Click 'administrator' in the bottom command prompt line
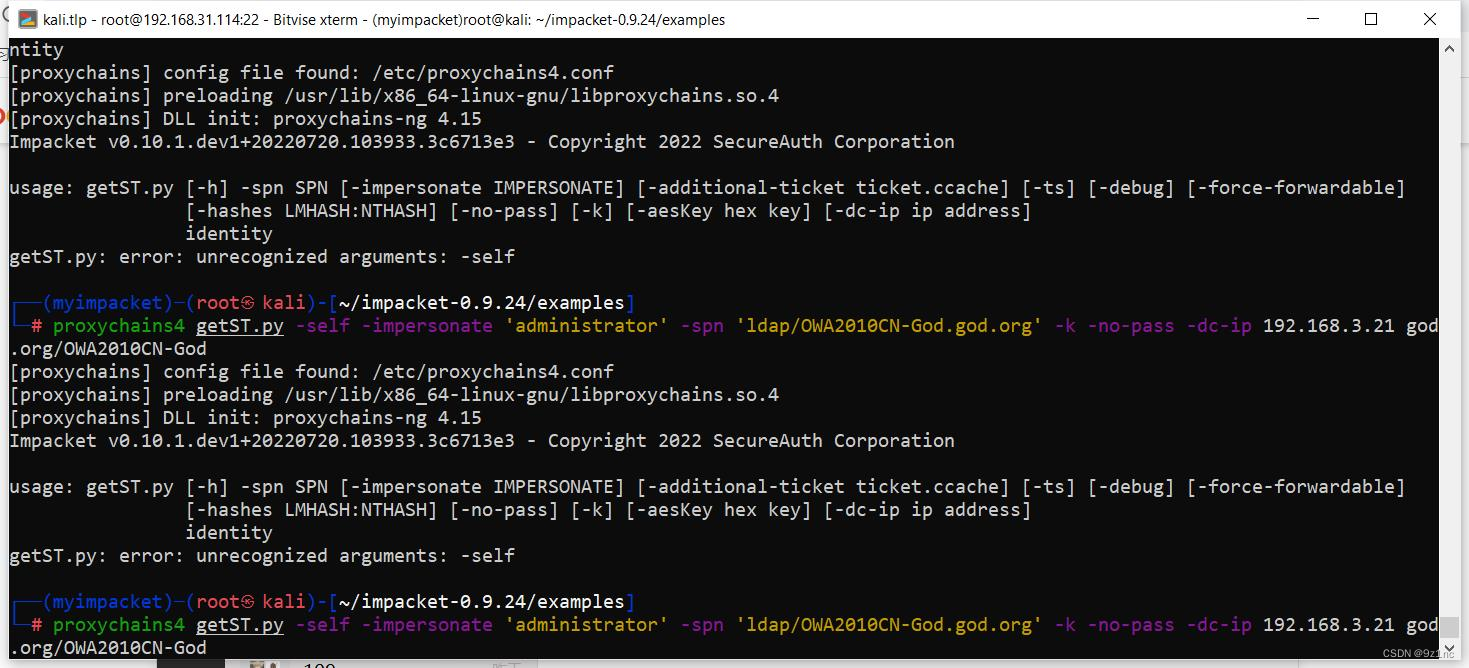This screenshot has width=1469, height=668. [586, 625]
